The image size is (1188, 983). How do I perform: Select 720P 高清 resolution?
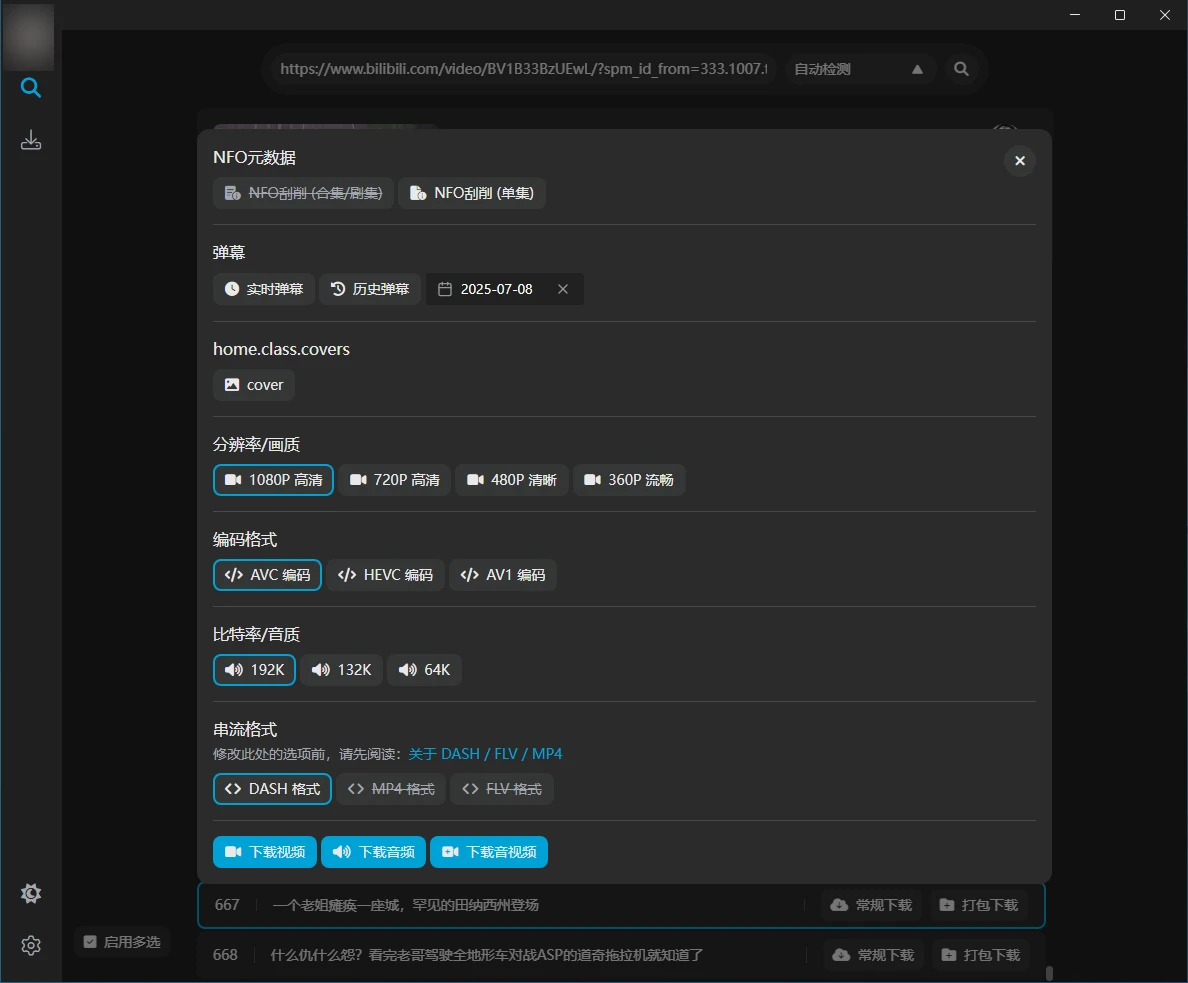click(x=395, y=480)
